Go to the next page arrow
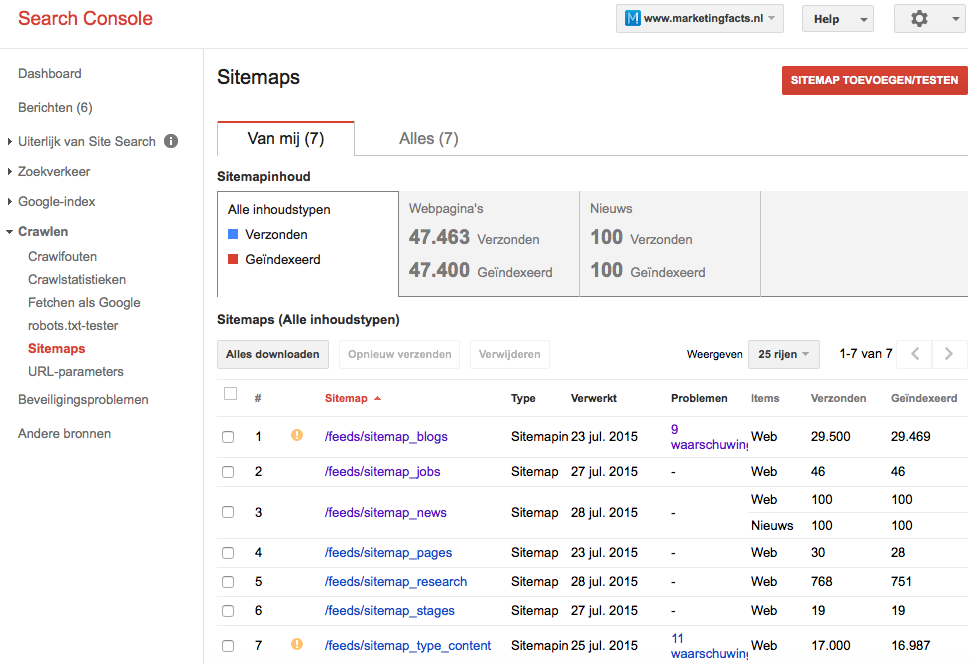 949,354
